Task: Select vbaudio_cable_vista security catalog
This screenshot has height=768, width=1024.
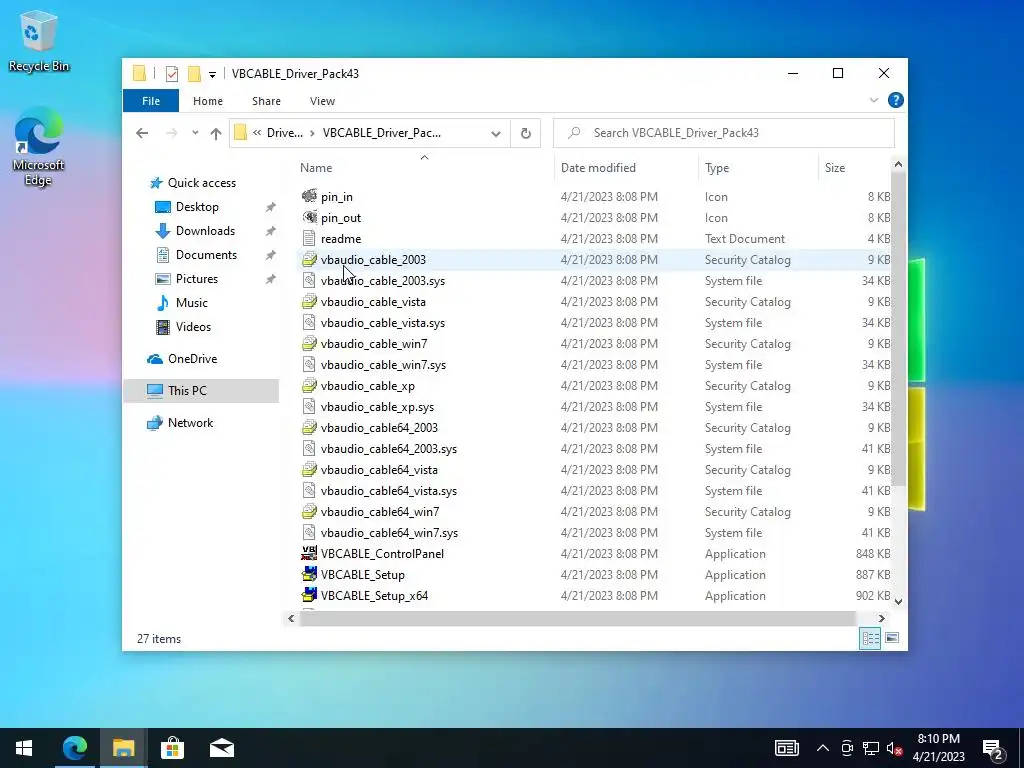Action: pos(373,302)
